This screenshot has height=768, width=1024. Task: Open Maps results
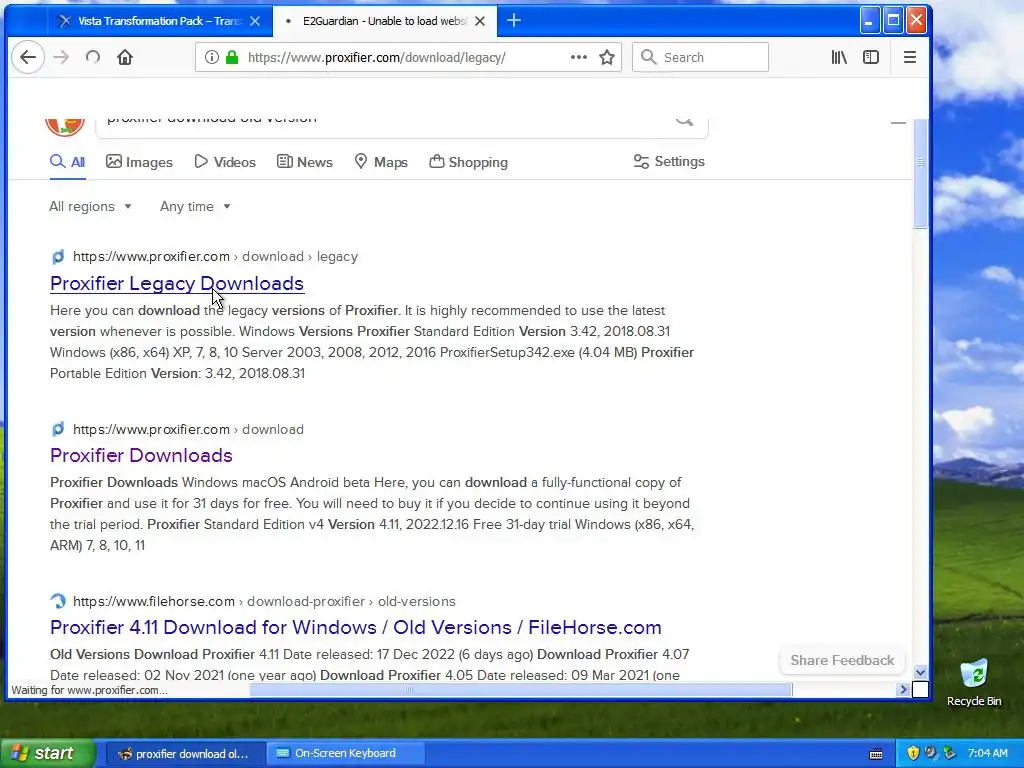click(381, 162)
